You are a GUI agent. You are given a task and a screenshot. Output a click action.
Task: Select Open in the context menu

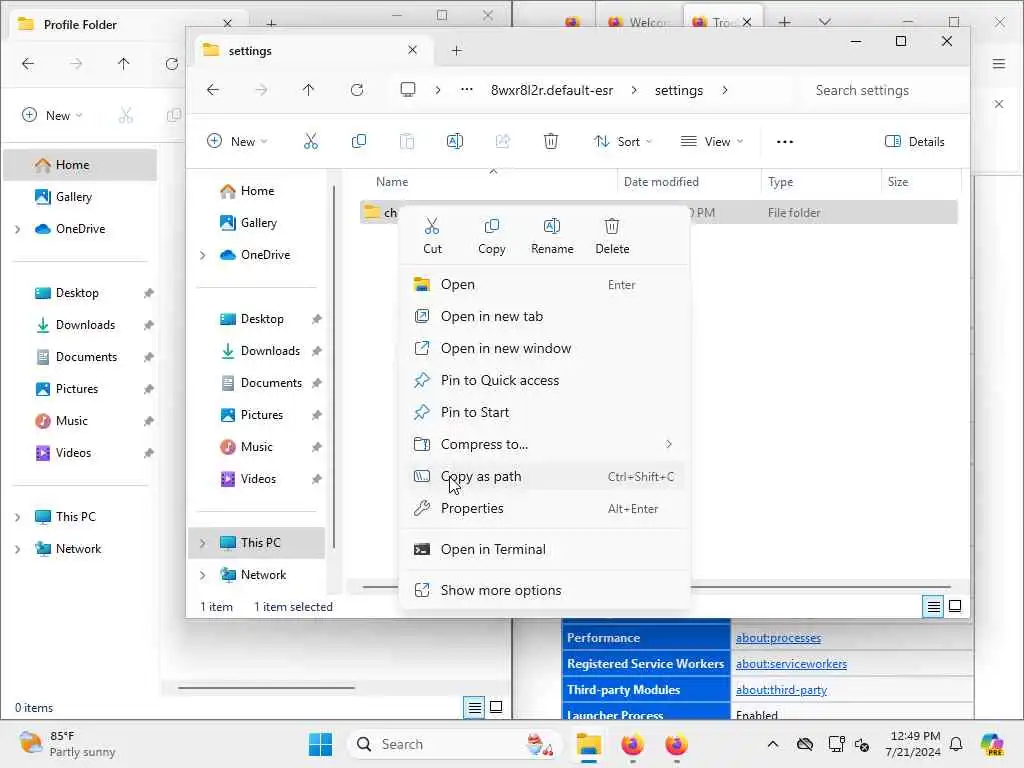coord(544,285)
